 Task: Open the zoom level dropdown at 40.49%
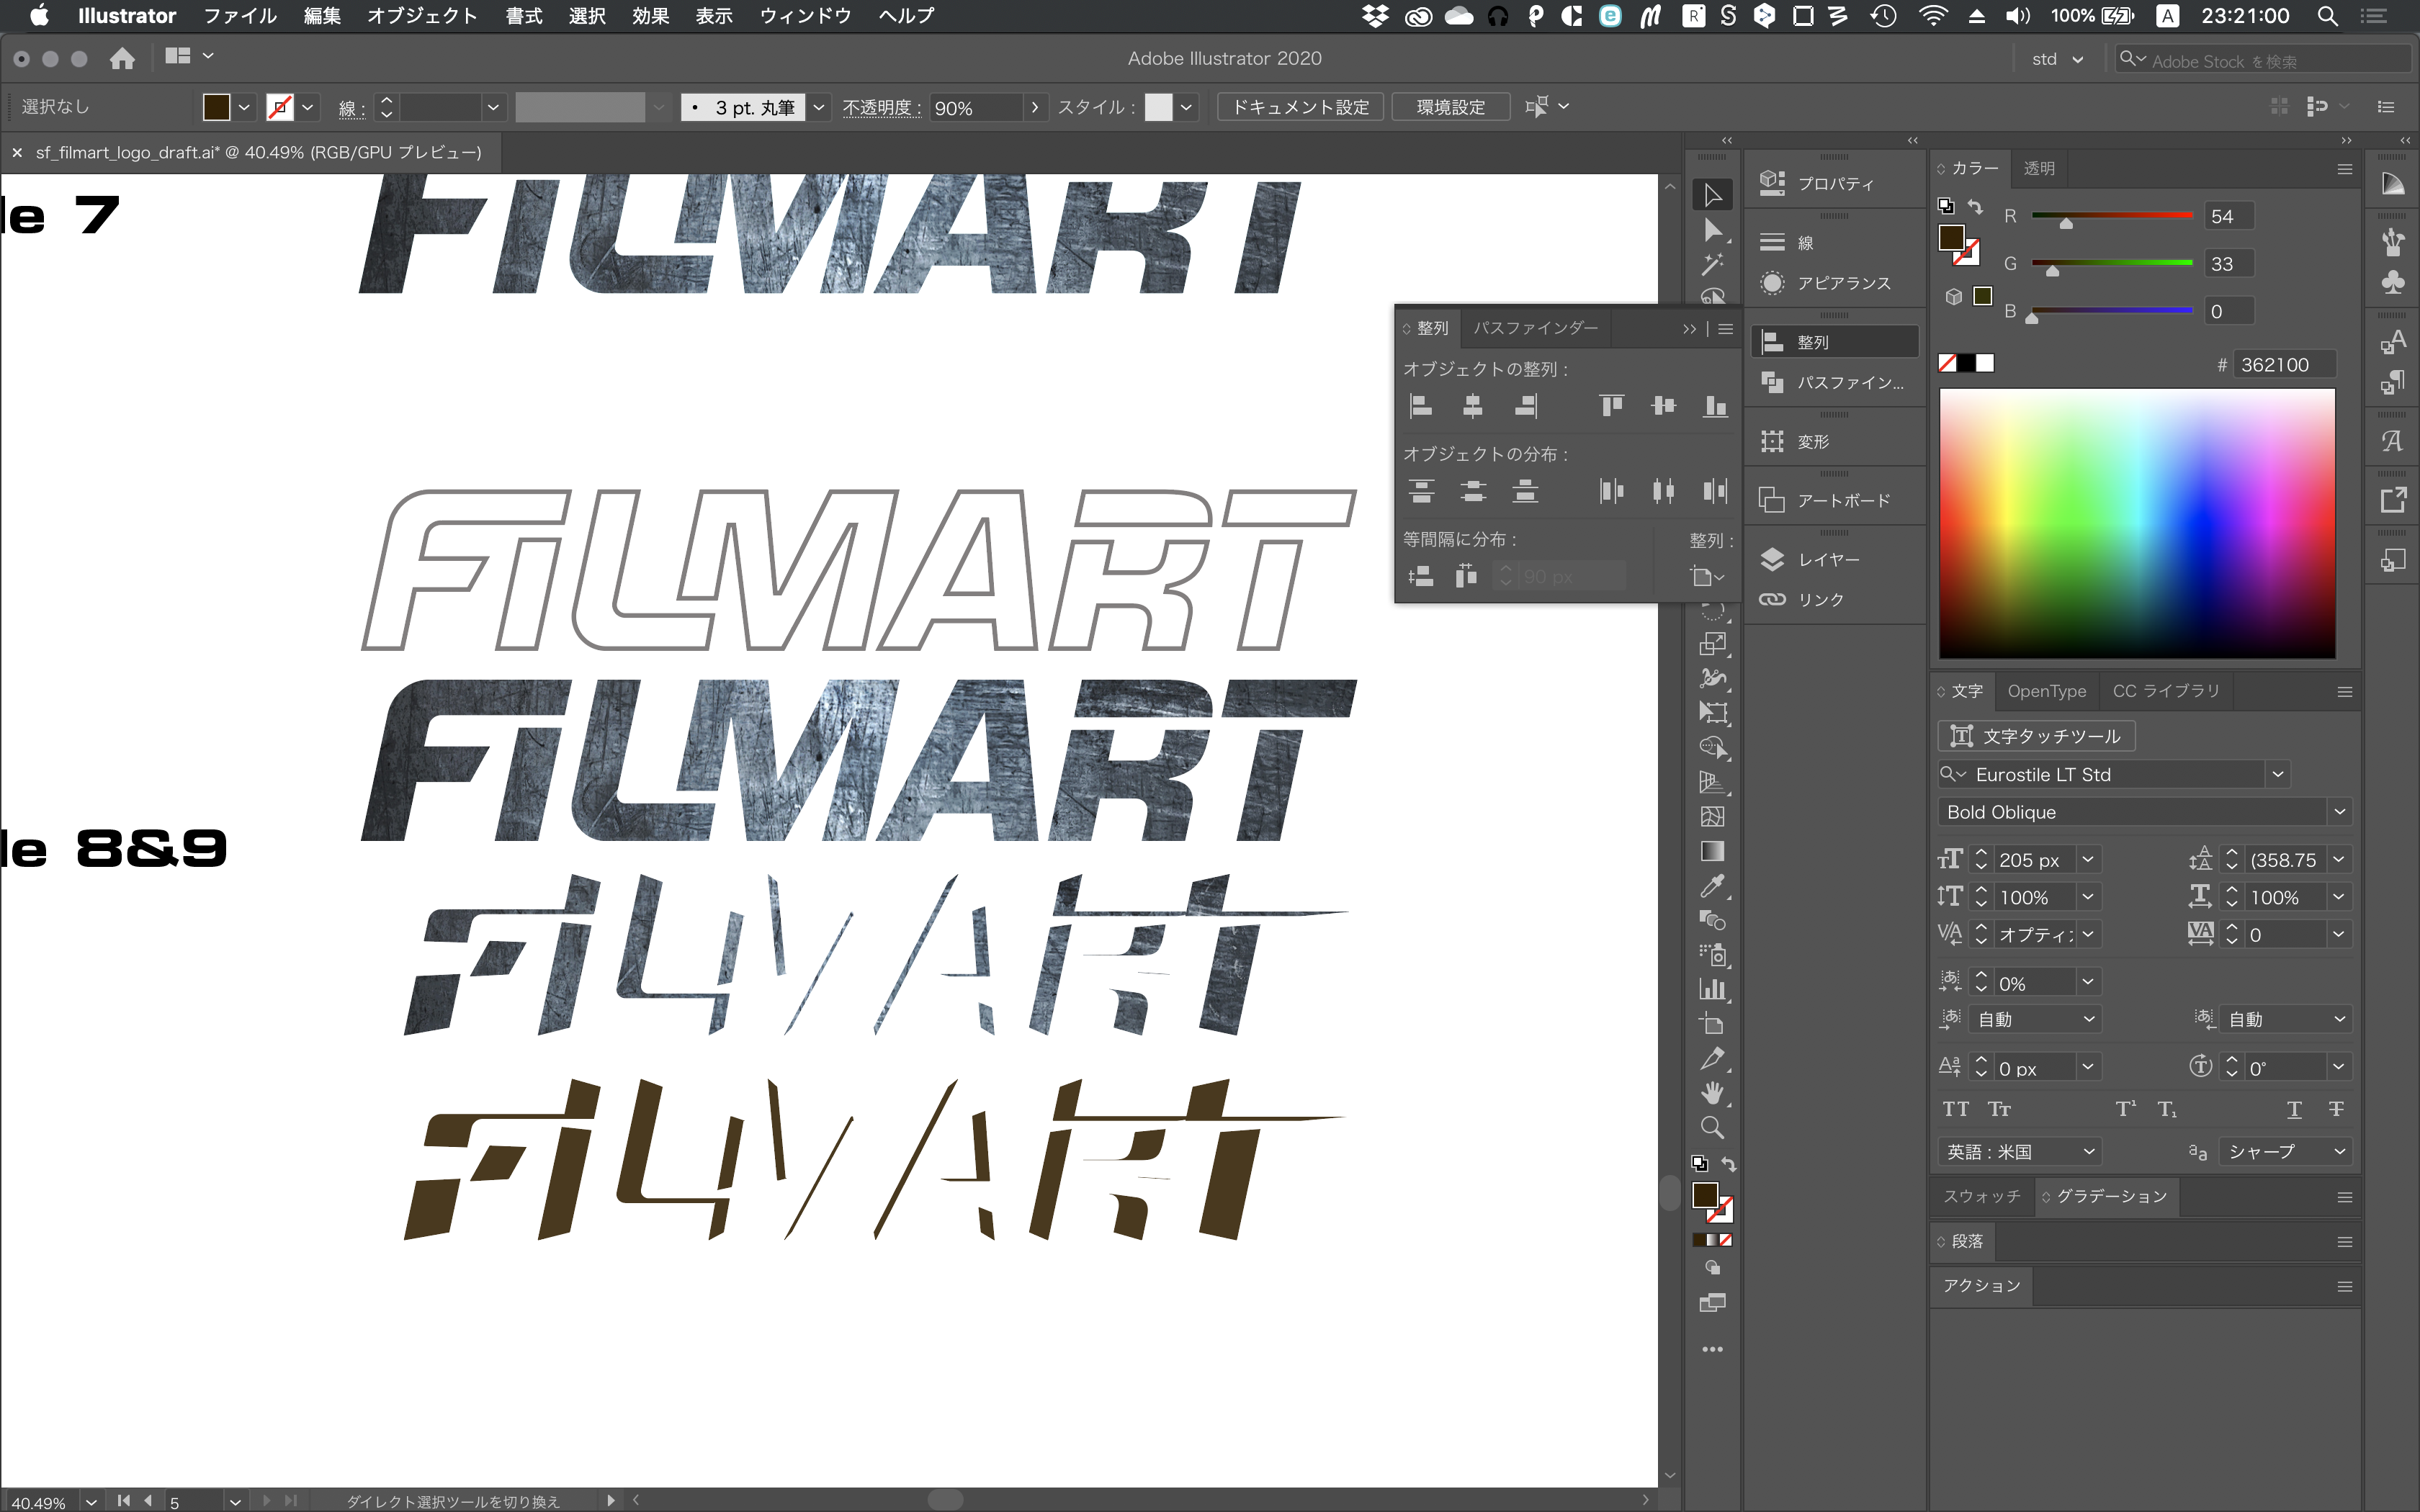[91, 1501]
